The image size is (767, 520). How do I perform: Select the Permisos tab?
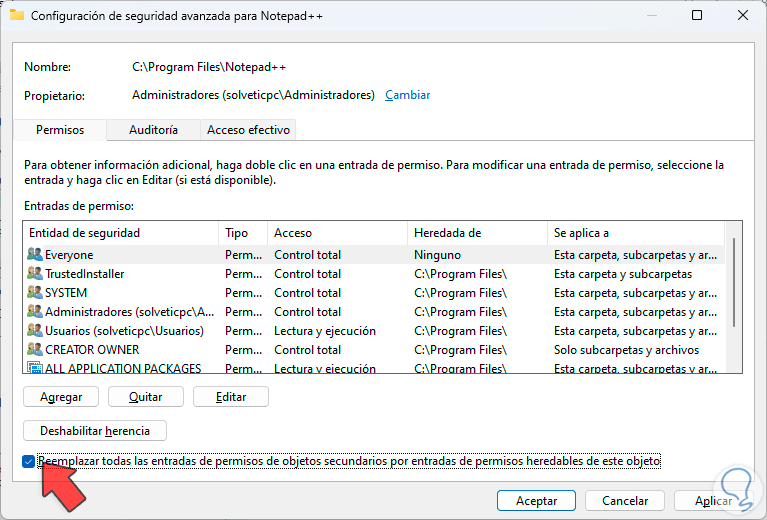(60, 130)
